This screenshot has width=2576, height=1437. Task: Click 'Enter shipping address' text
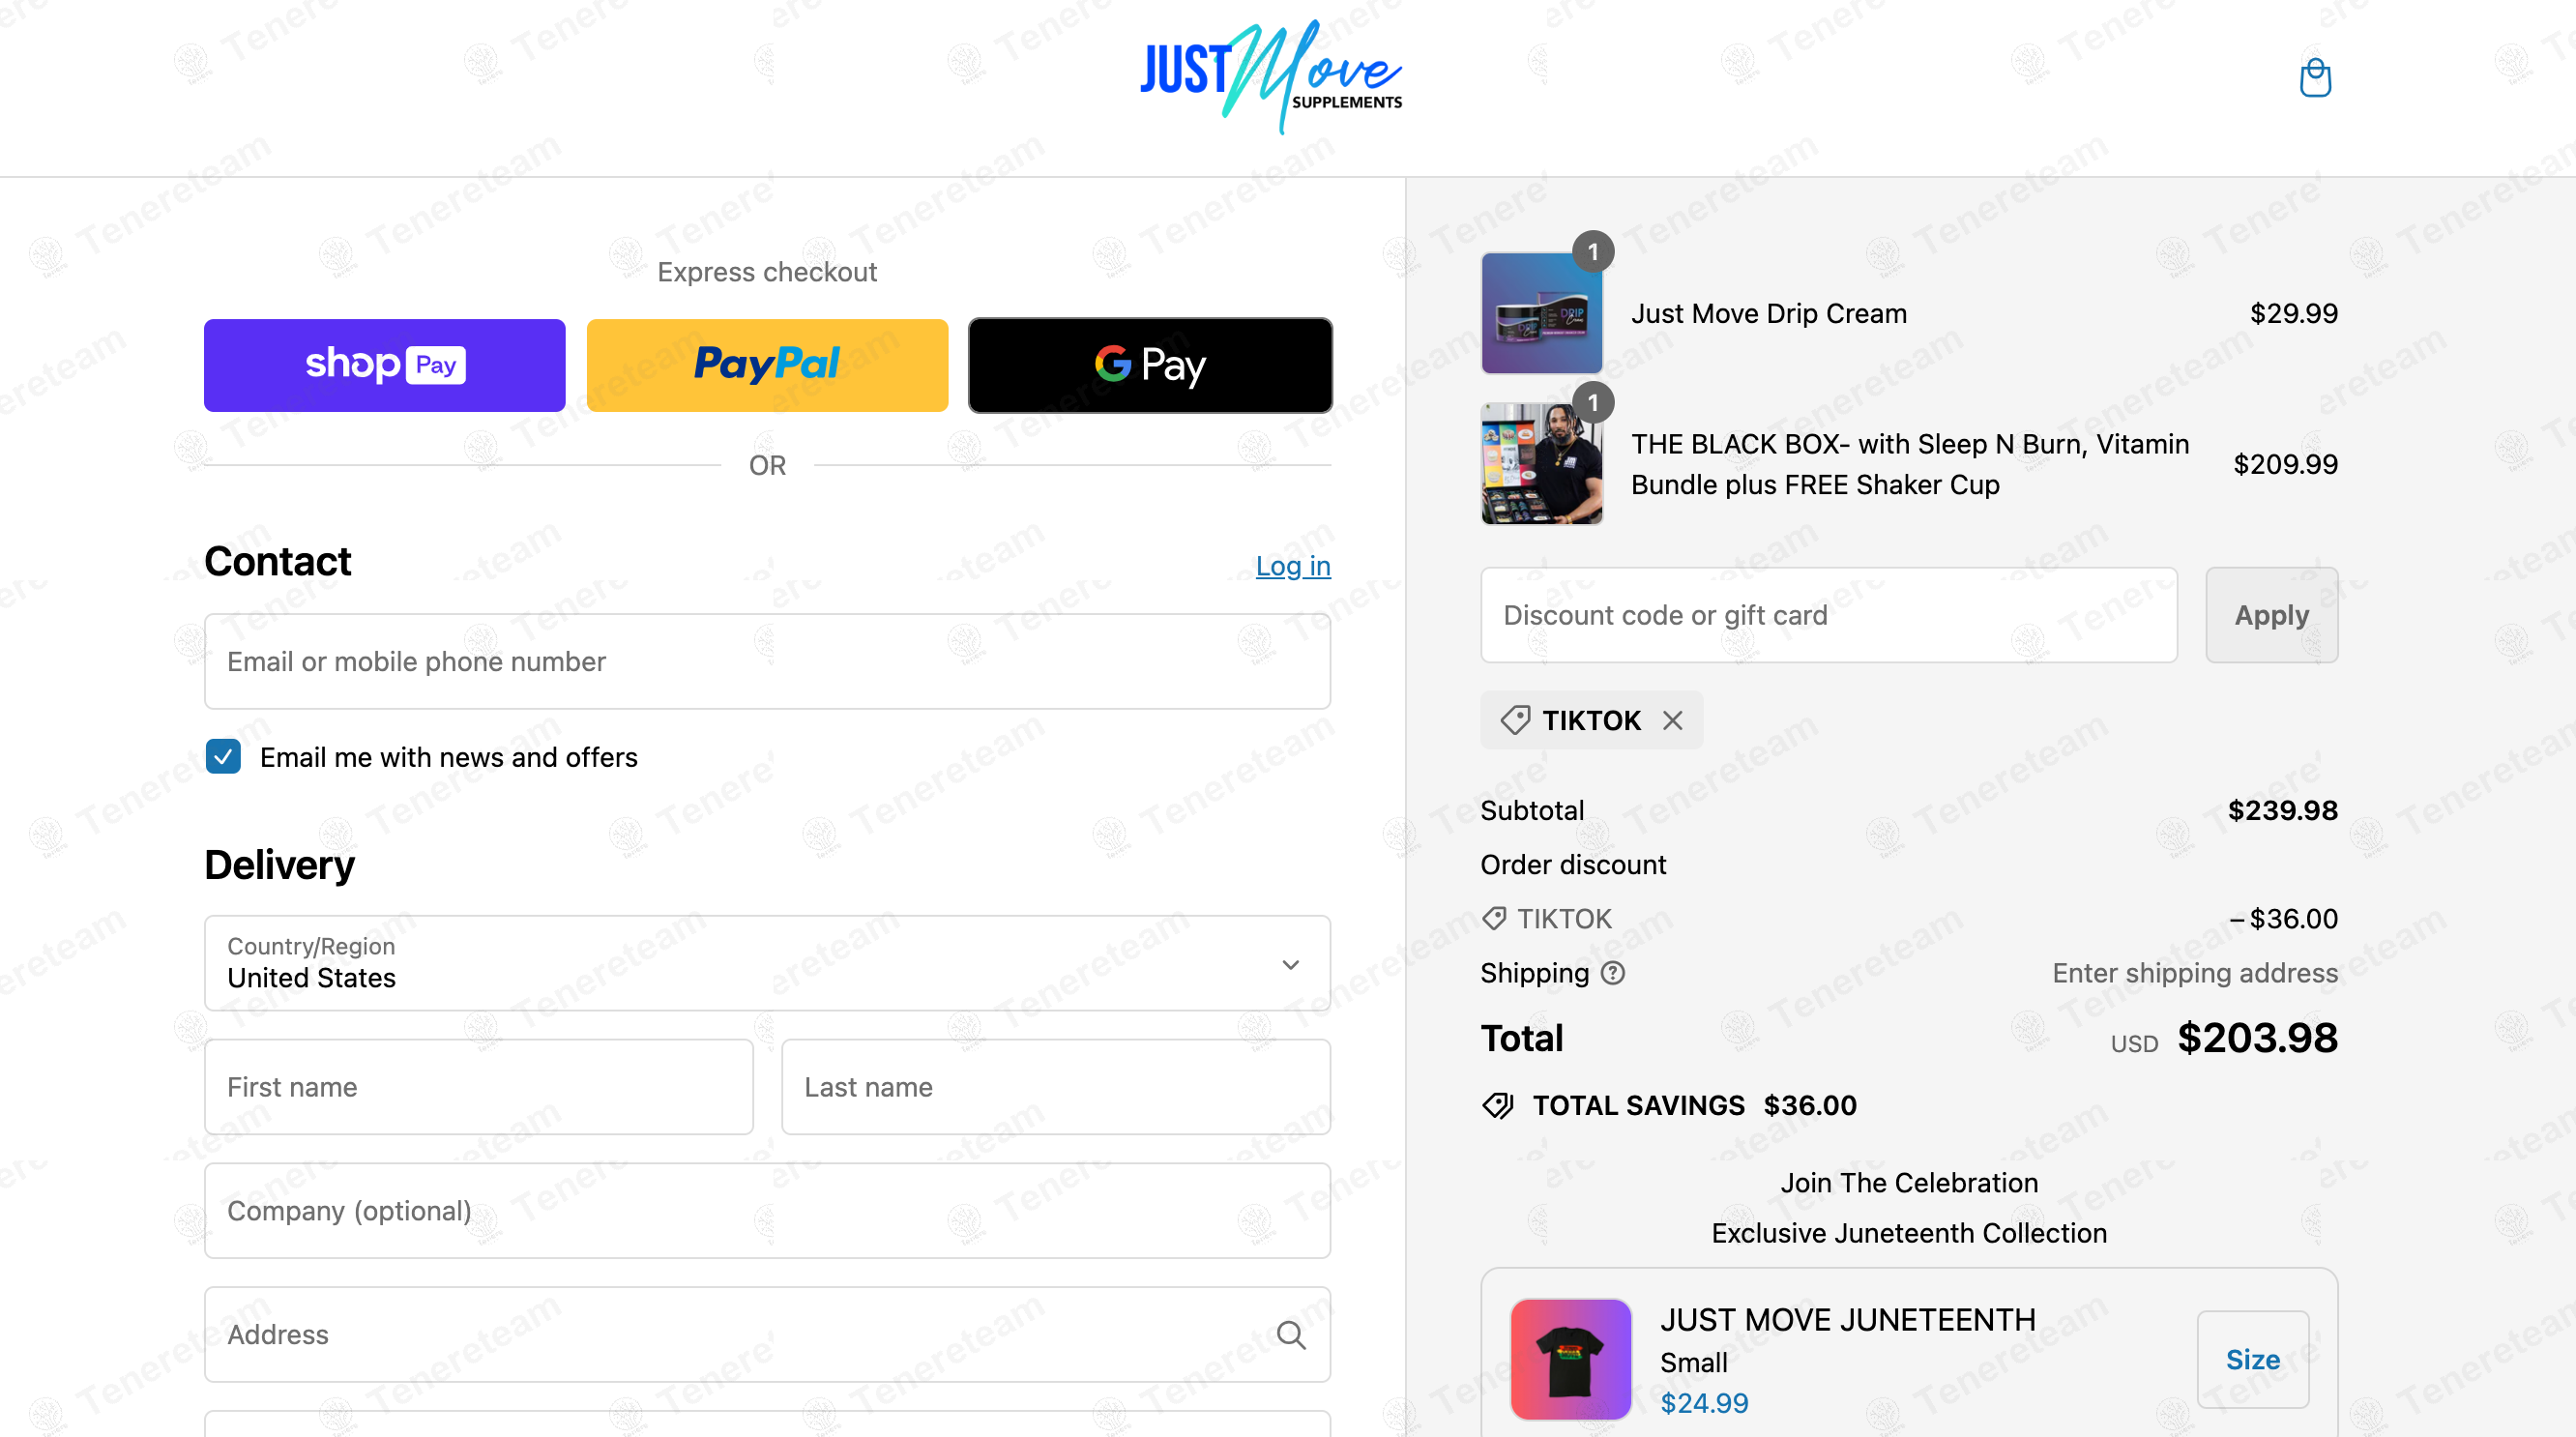(2195, 973)
